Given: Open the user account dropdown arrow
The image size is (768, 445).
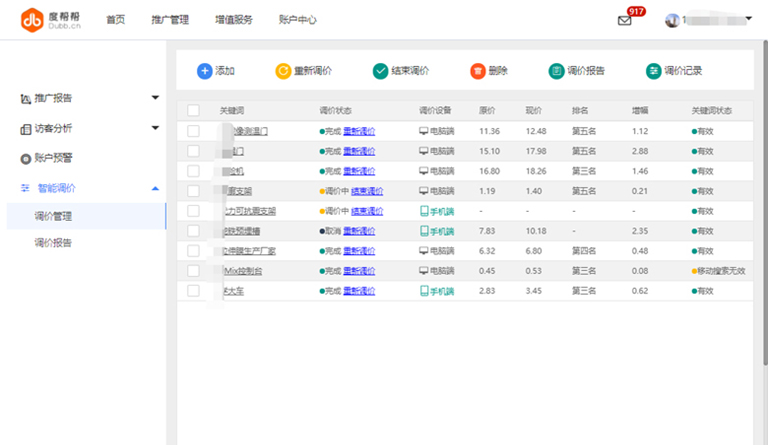Looking at the screenshot, I should [749, 19].
